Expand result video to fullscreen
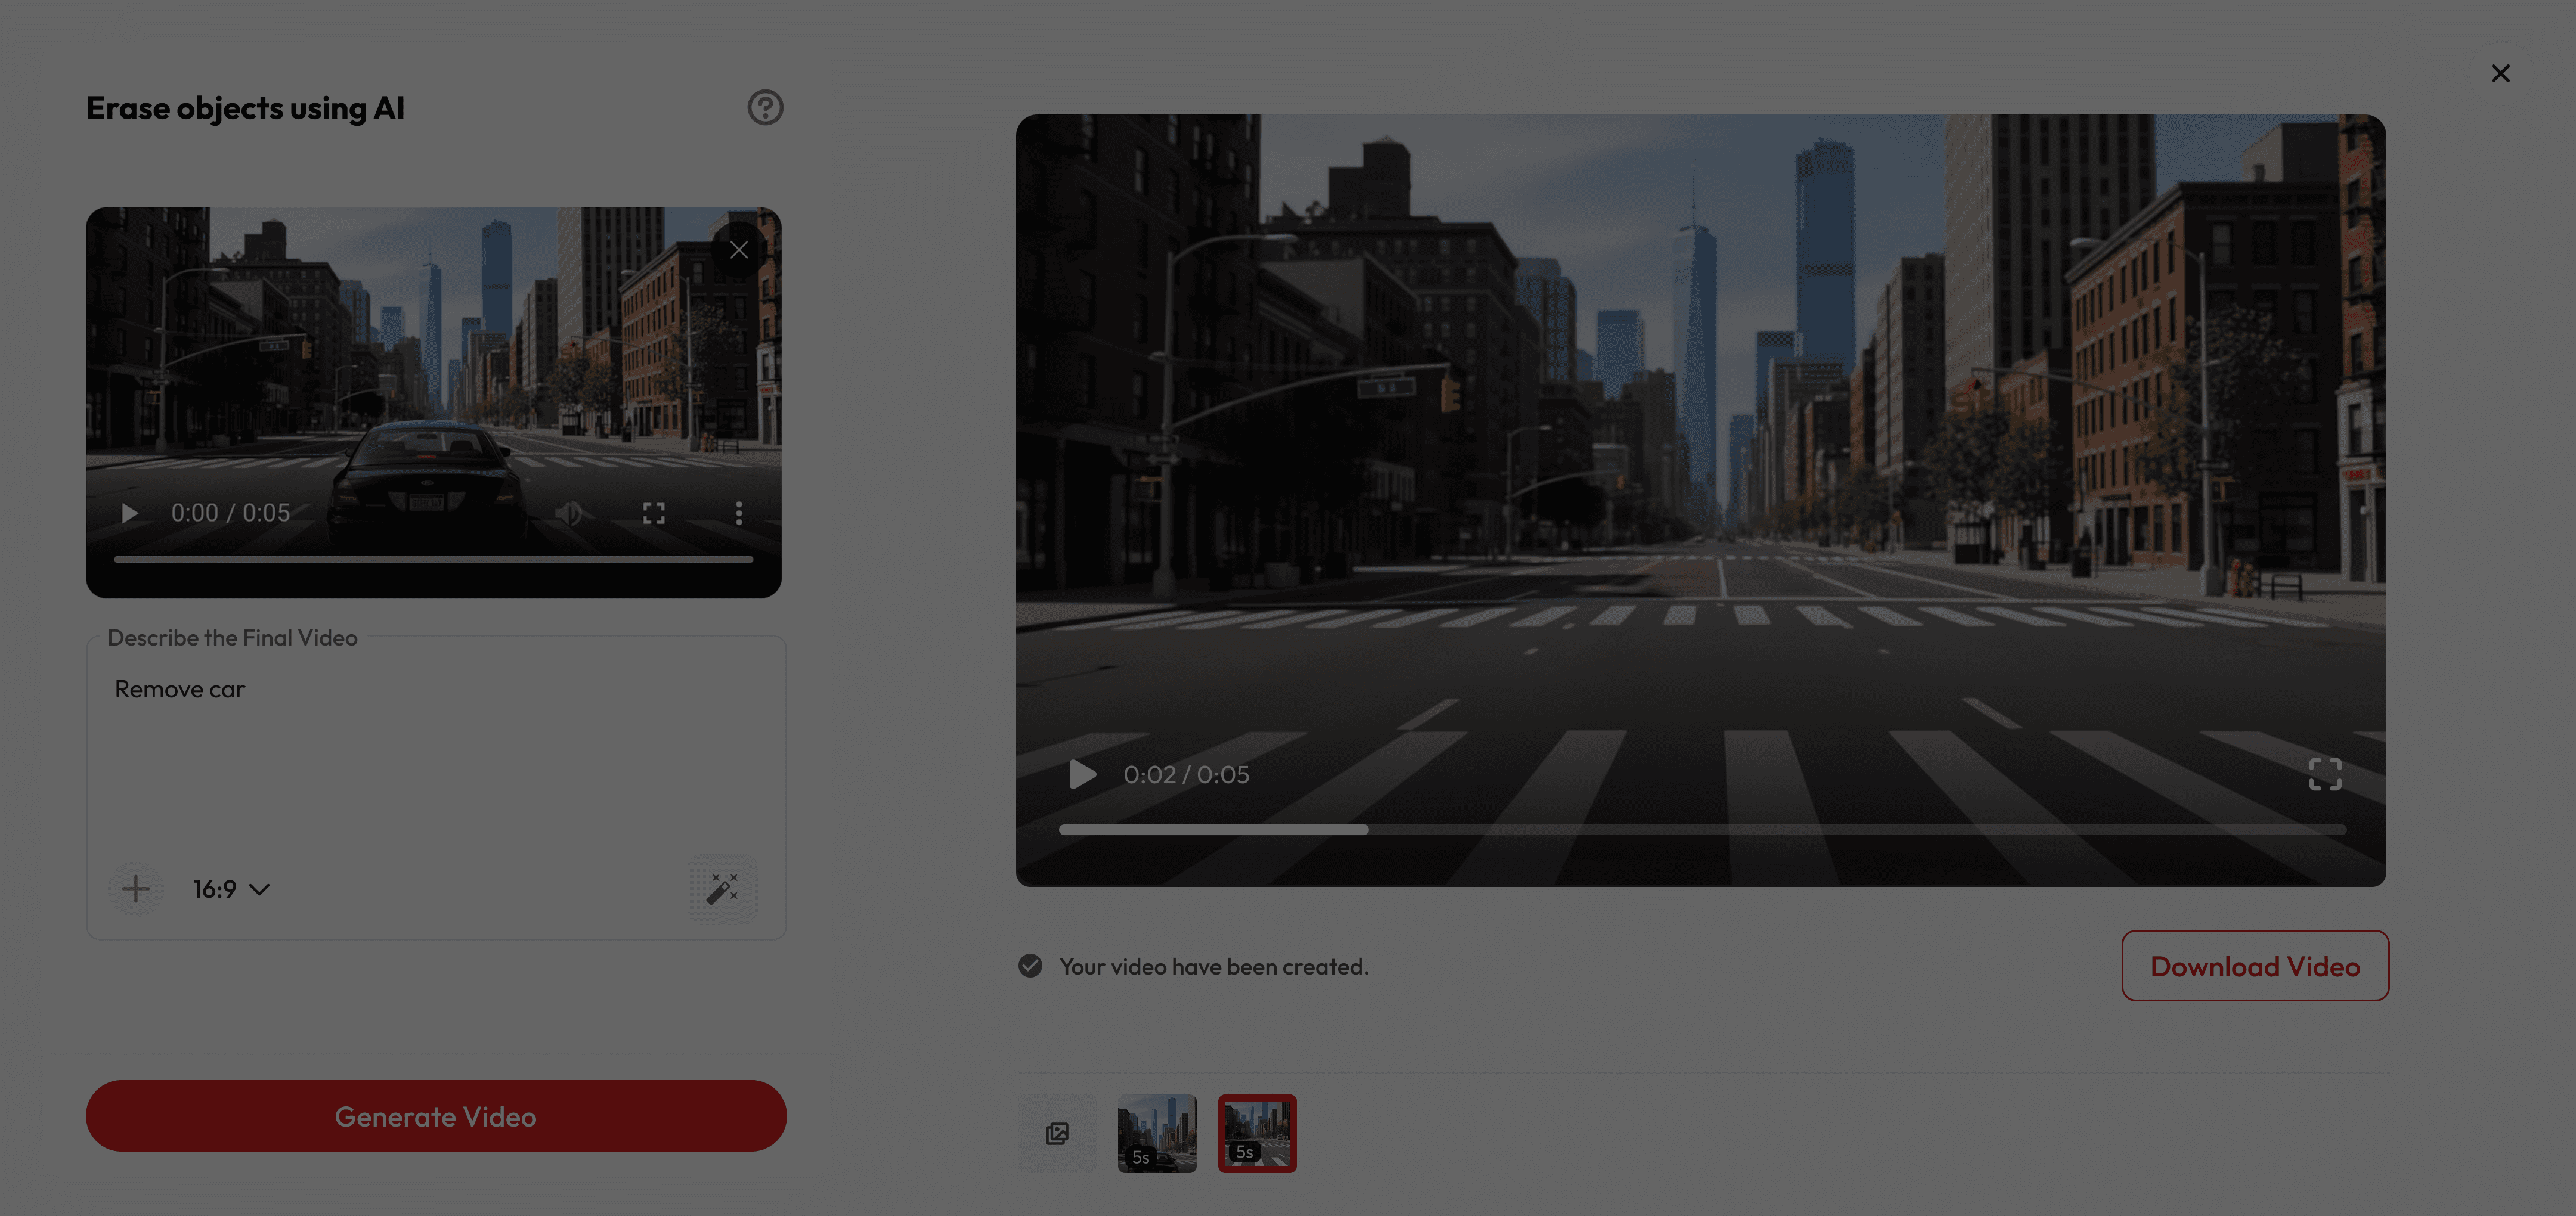This screenshot has width=2576, height=1216. coord(2325,774)
